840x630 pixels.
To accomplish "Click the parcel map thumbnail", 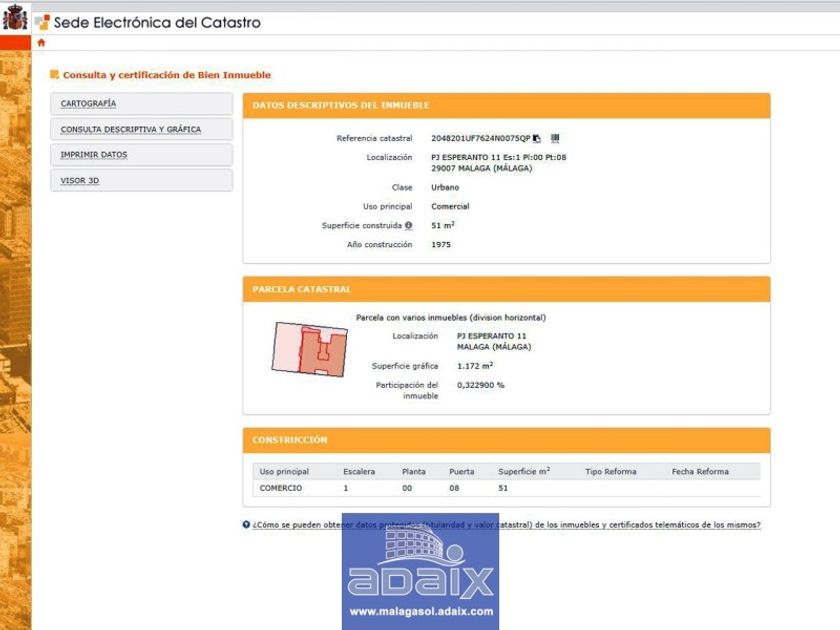I will tap(309, 348).
